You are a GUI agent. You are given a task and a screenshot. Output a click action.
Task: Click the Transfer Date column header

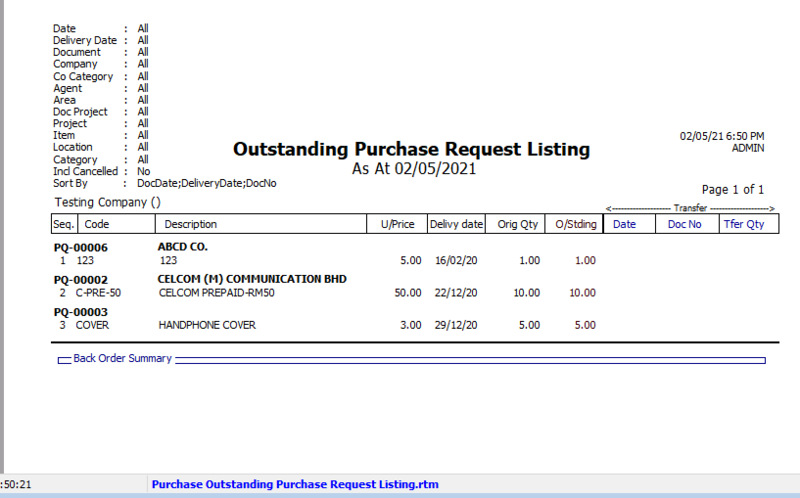tap(624, 225)
